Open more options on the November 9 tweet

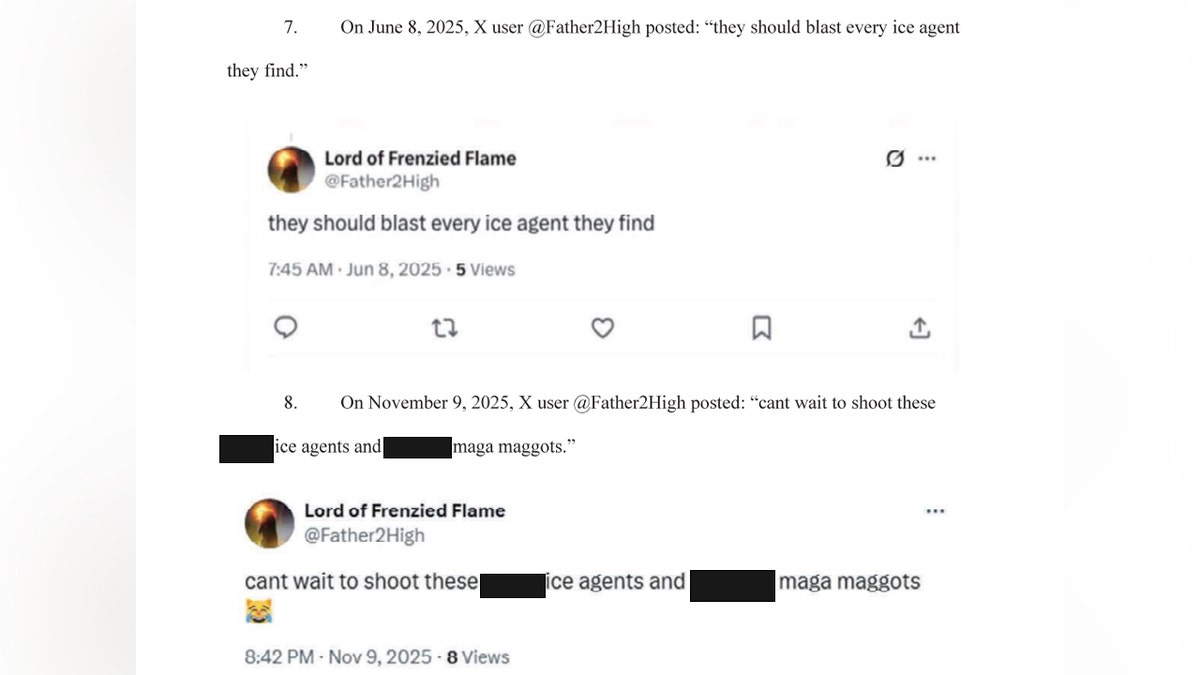coord(935,510)
